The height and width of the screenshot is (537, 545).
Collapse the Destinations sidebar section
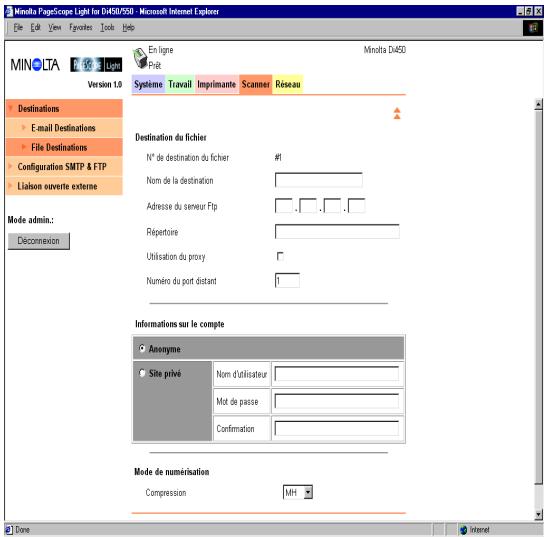64,108
